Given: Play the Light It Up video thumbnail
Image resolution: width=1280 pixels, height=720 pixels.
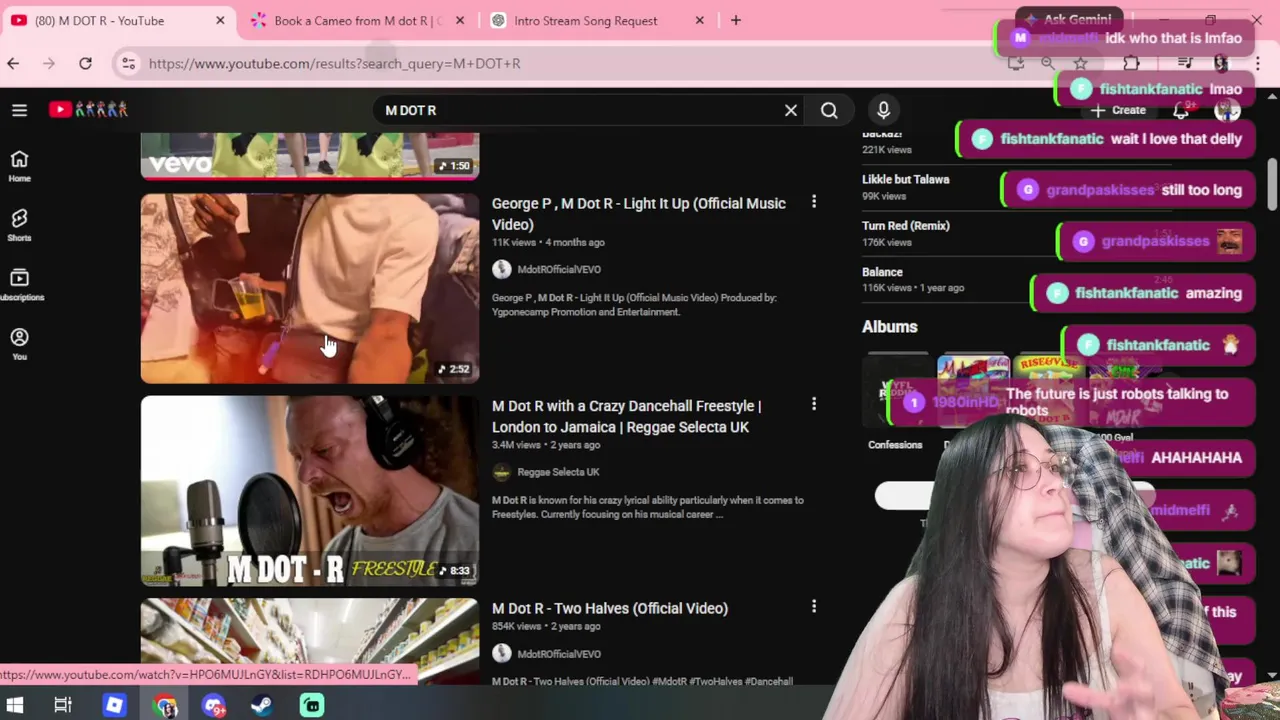Looking at the screenshot, I should 310,288.
